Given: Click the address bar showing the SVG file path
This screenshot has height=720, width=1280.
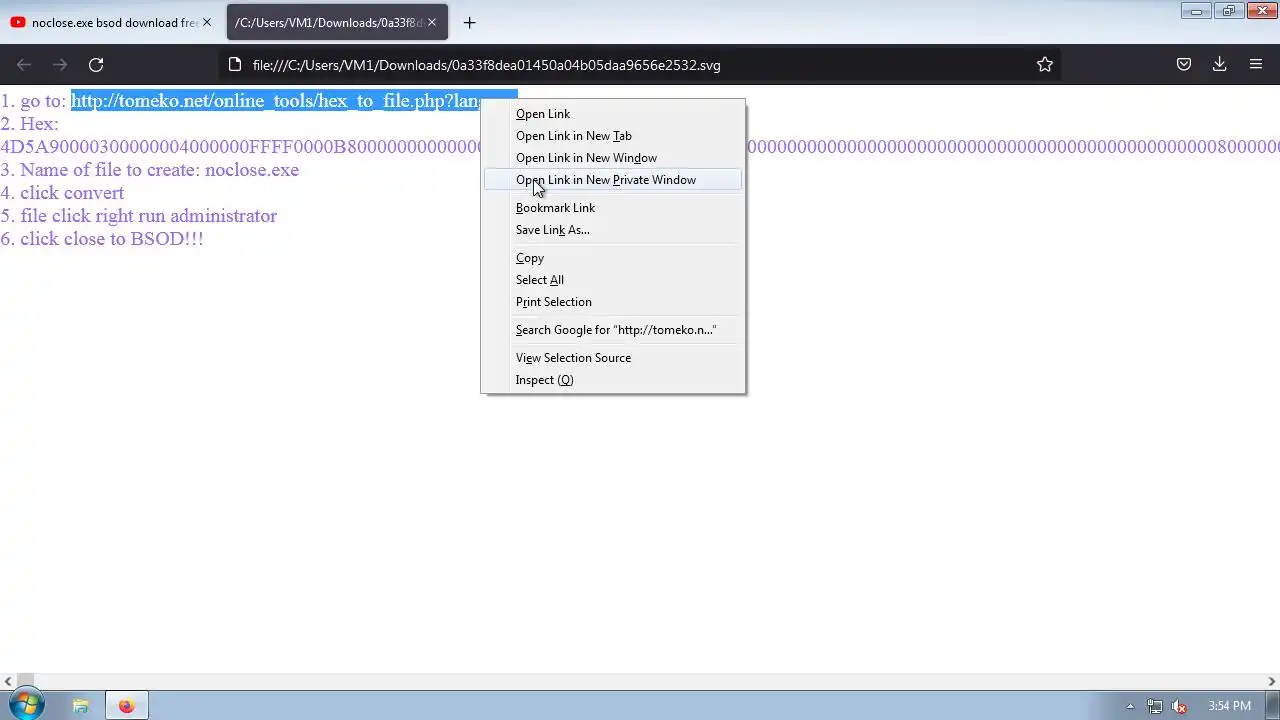Looking at the screenshot, I should 638,65.
